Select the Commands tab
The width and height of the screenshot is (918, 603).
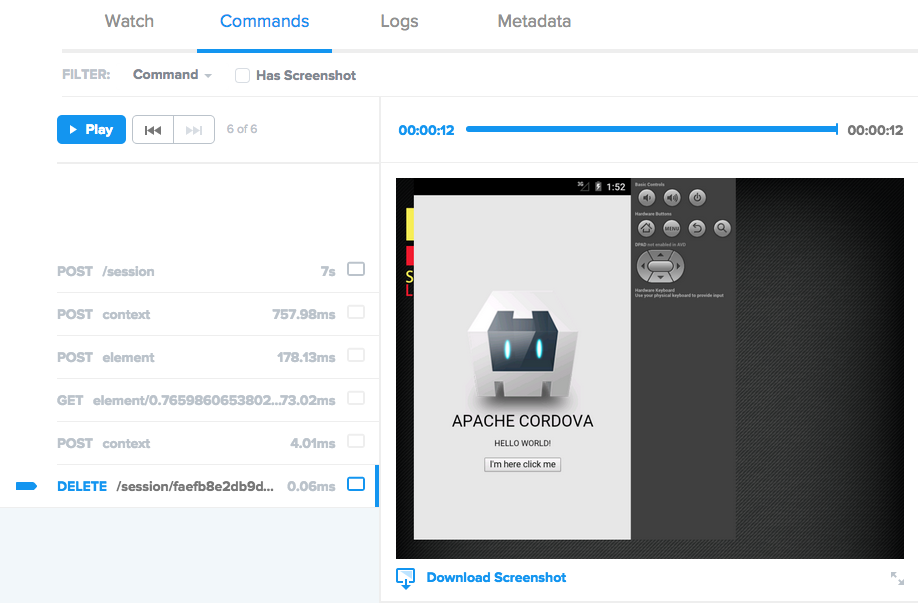point(264,21)
